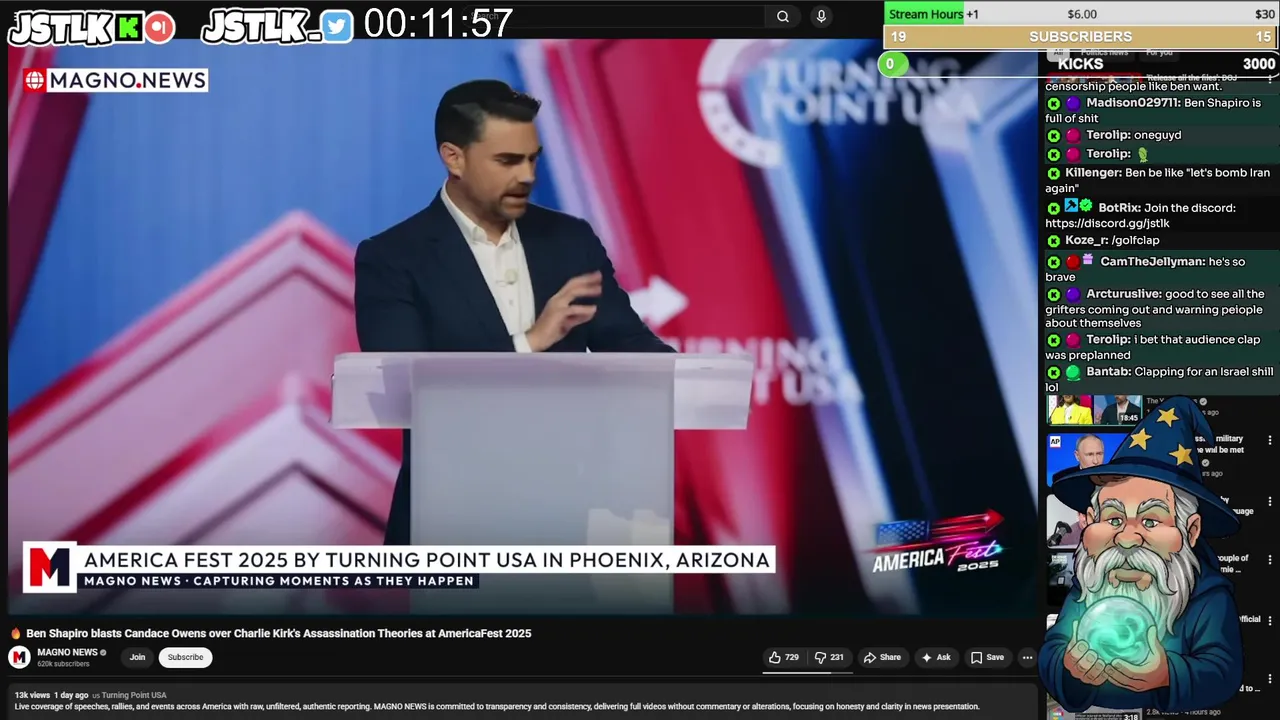Click Madison029711's chat username

tap(1133, 103)
